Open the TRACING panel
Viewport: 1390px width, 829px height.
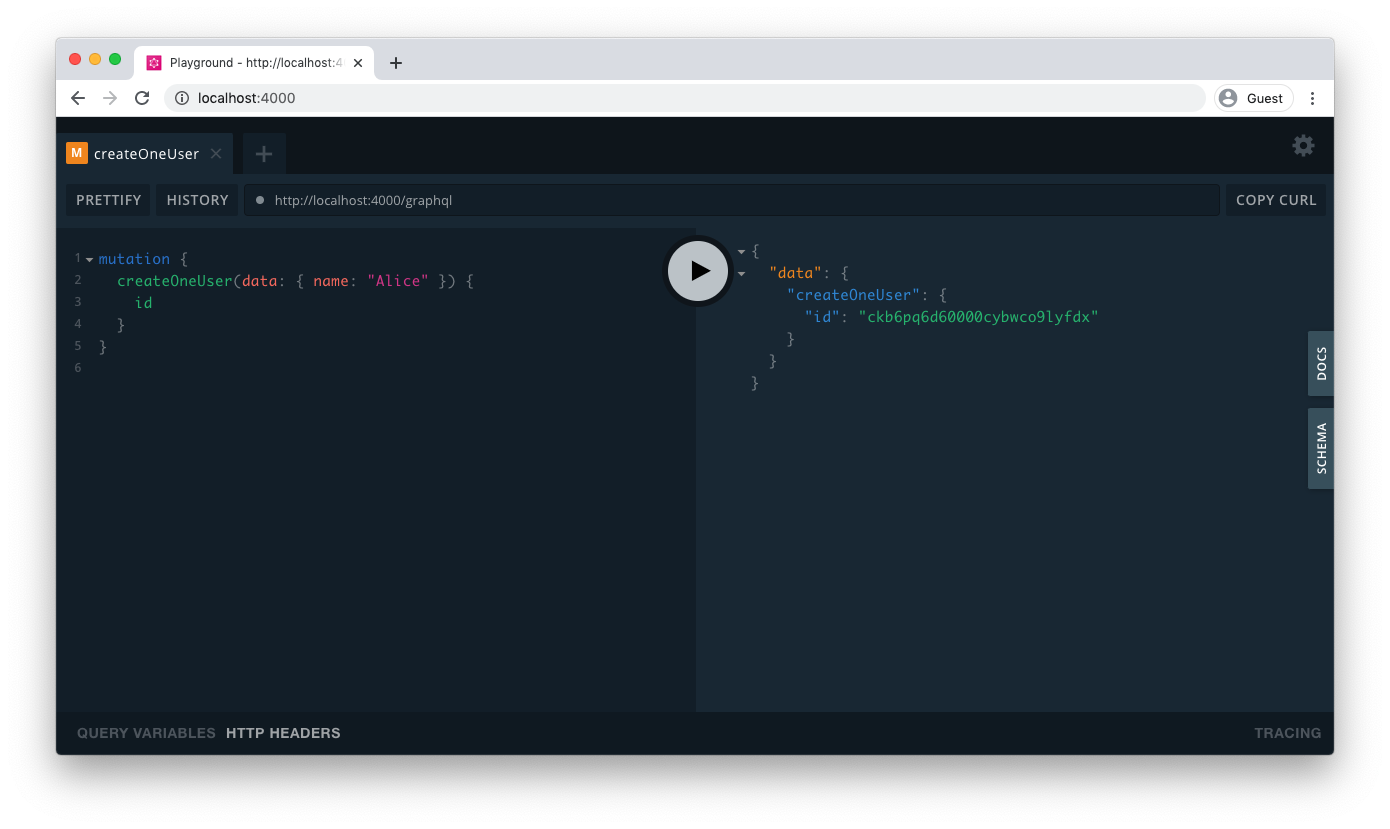coord(1287,733)
